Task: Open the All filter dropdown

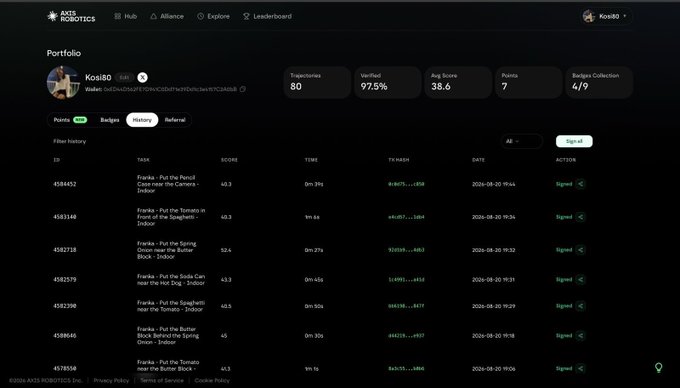Action: coord(521,141)
